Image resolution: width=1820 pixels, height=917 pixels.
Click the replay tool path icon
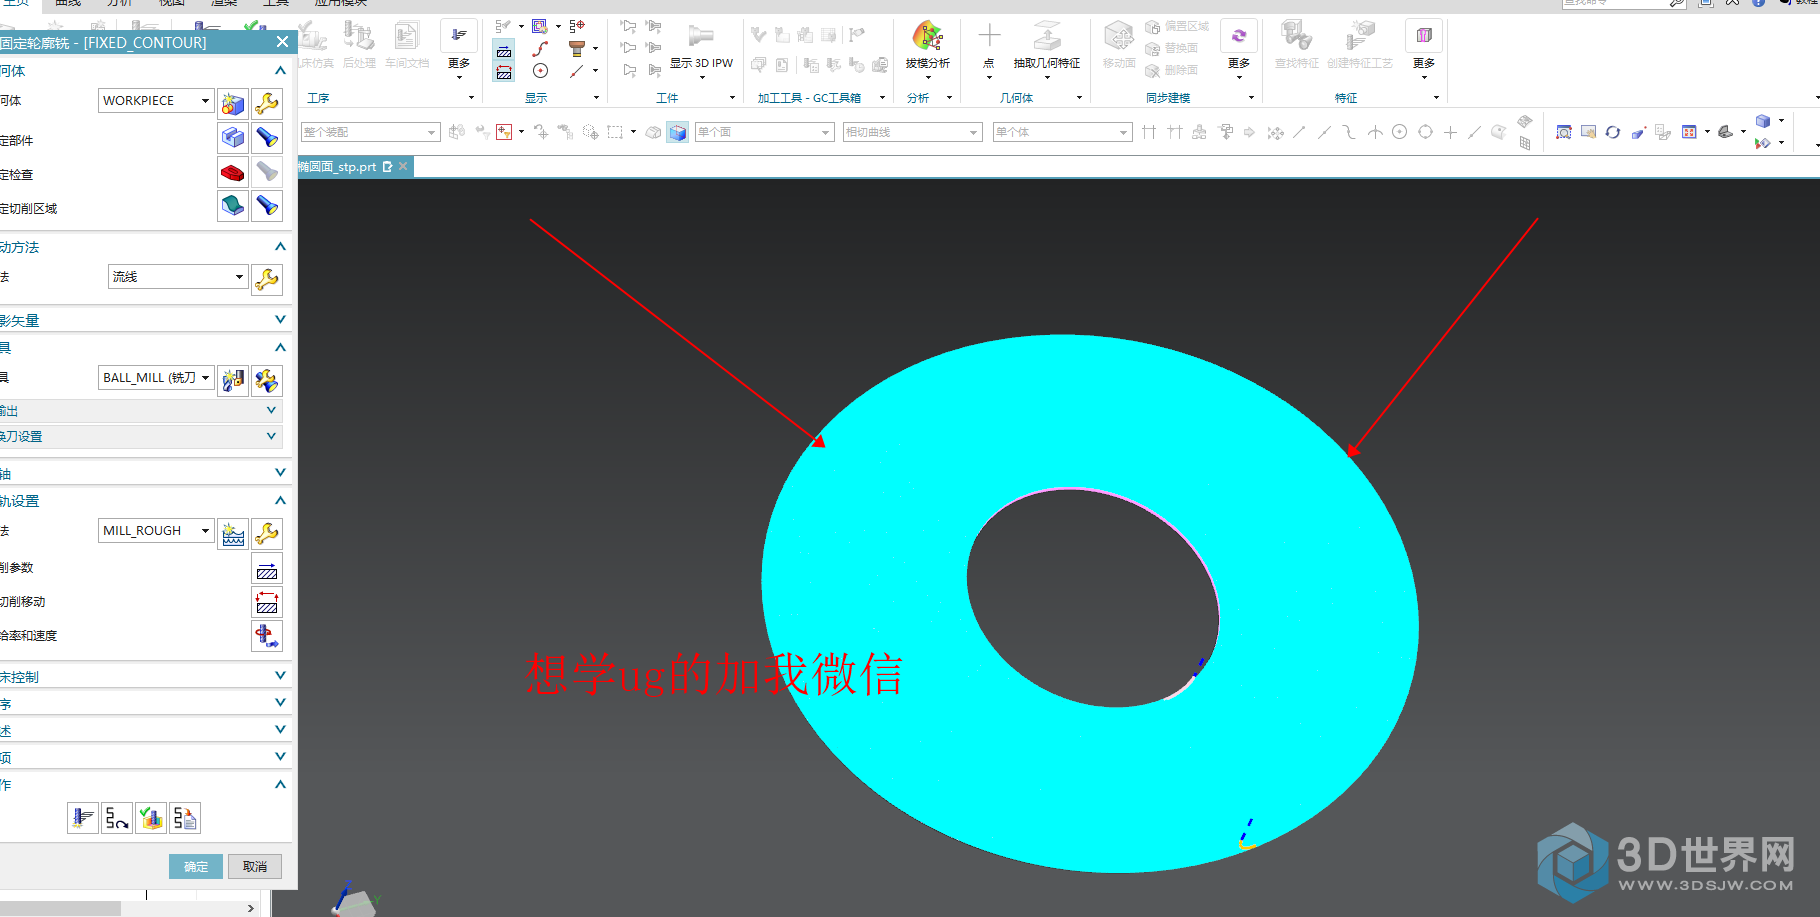click(x=117, y=818)
